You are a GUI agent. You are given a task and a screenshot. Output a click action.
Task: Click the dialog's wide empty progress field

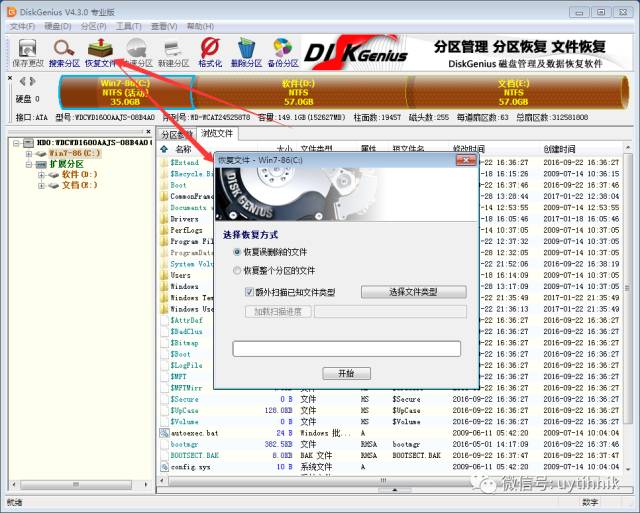tap(347, 349)
